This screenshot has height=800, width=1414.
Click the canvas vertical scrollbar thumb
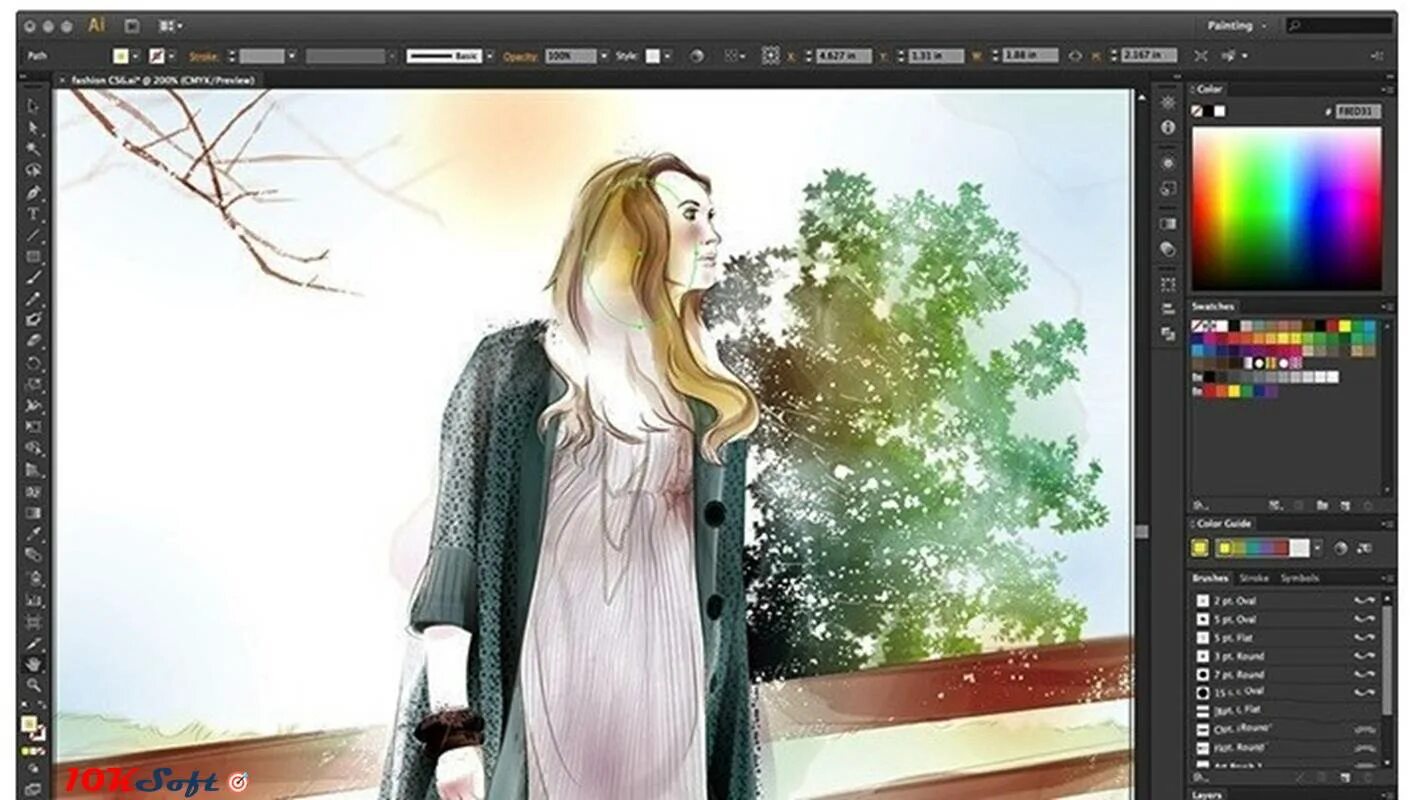[x=1142, y=532]
